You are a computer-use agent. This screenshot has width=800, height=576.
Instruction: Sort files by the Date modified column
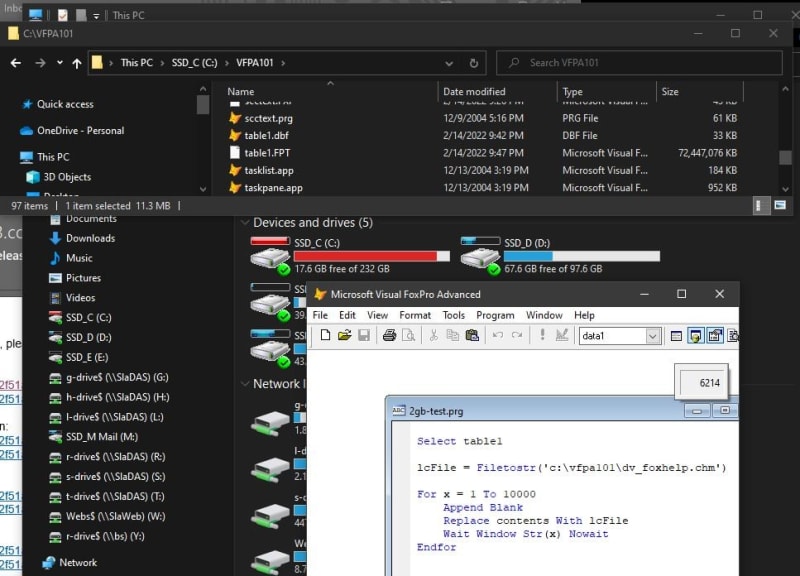[x=474, y=91]
